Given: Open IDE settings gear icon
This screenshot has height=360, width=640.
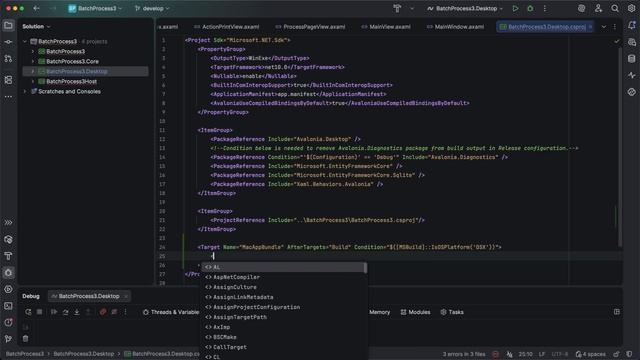Looking at the screenshot, I should (631, 8).
